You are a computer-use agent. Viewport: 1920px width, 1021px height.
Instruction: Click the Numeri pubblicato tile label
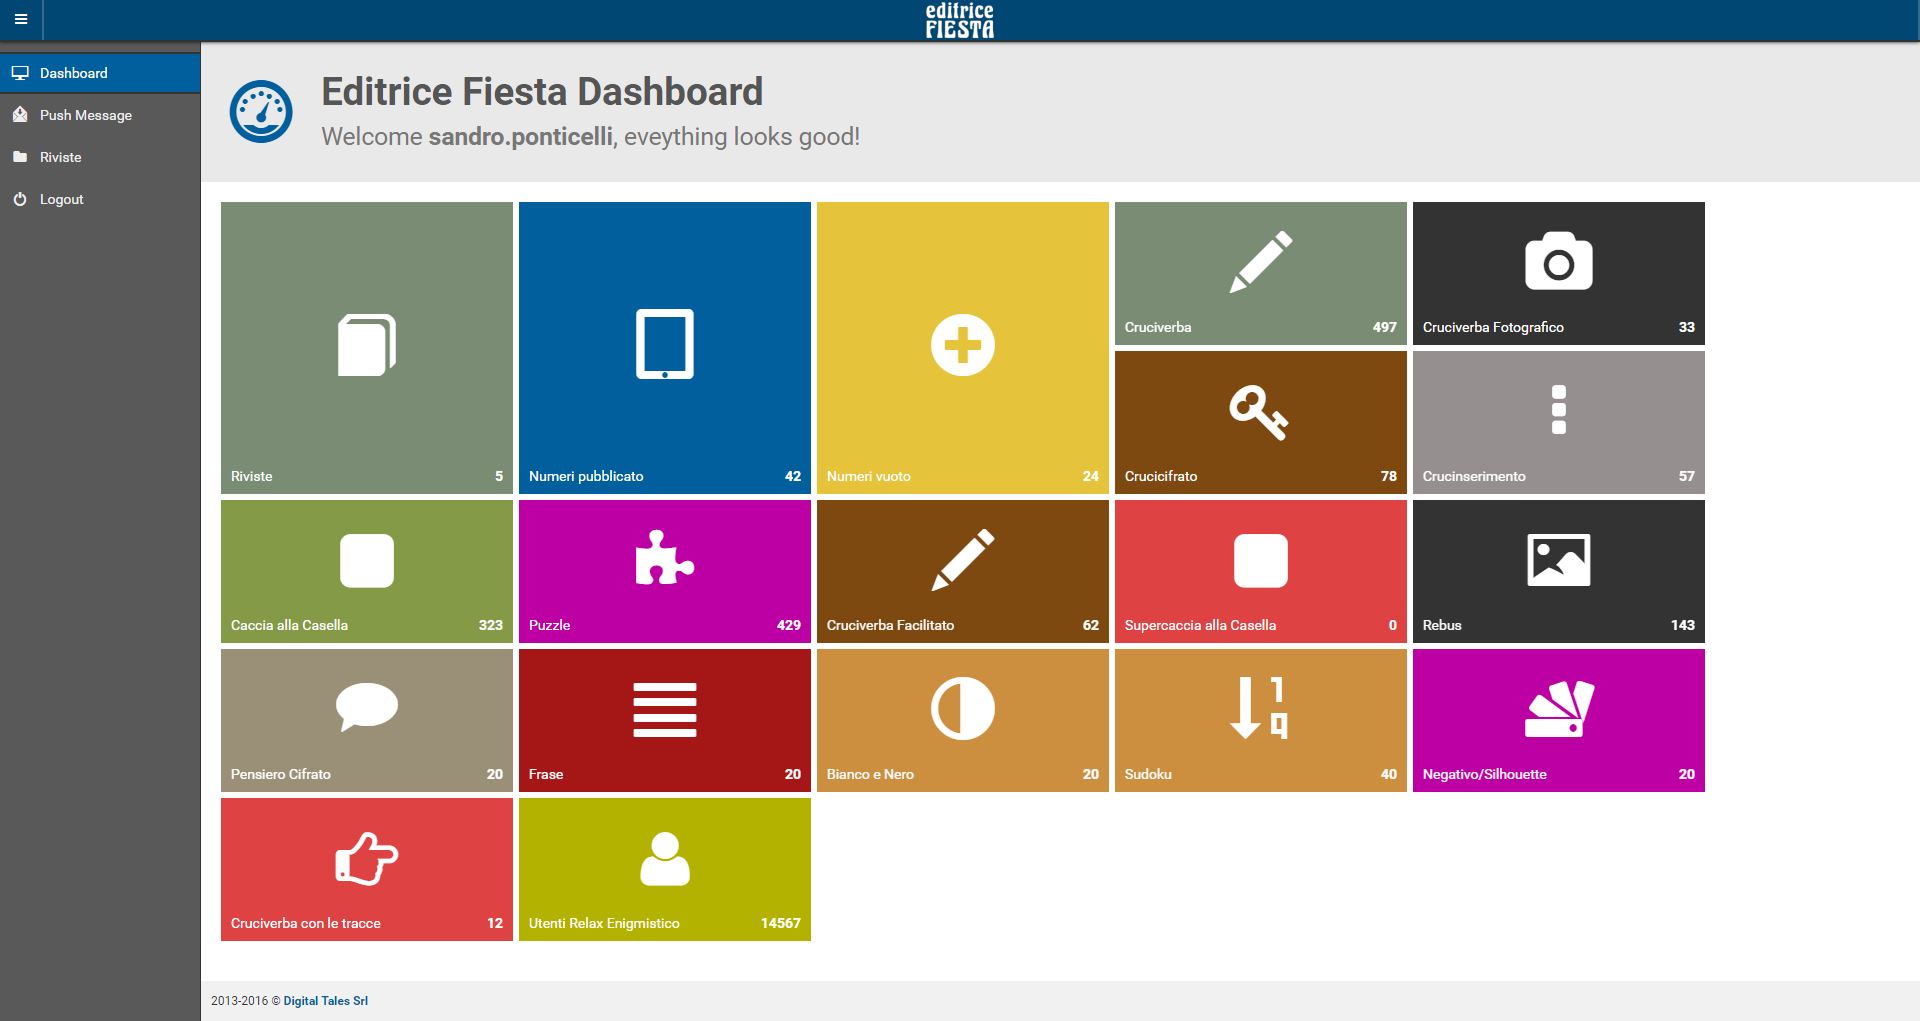pos(586,476)
